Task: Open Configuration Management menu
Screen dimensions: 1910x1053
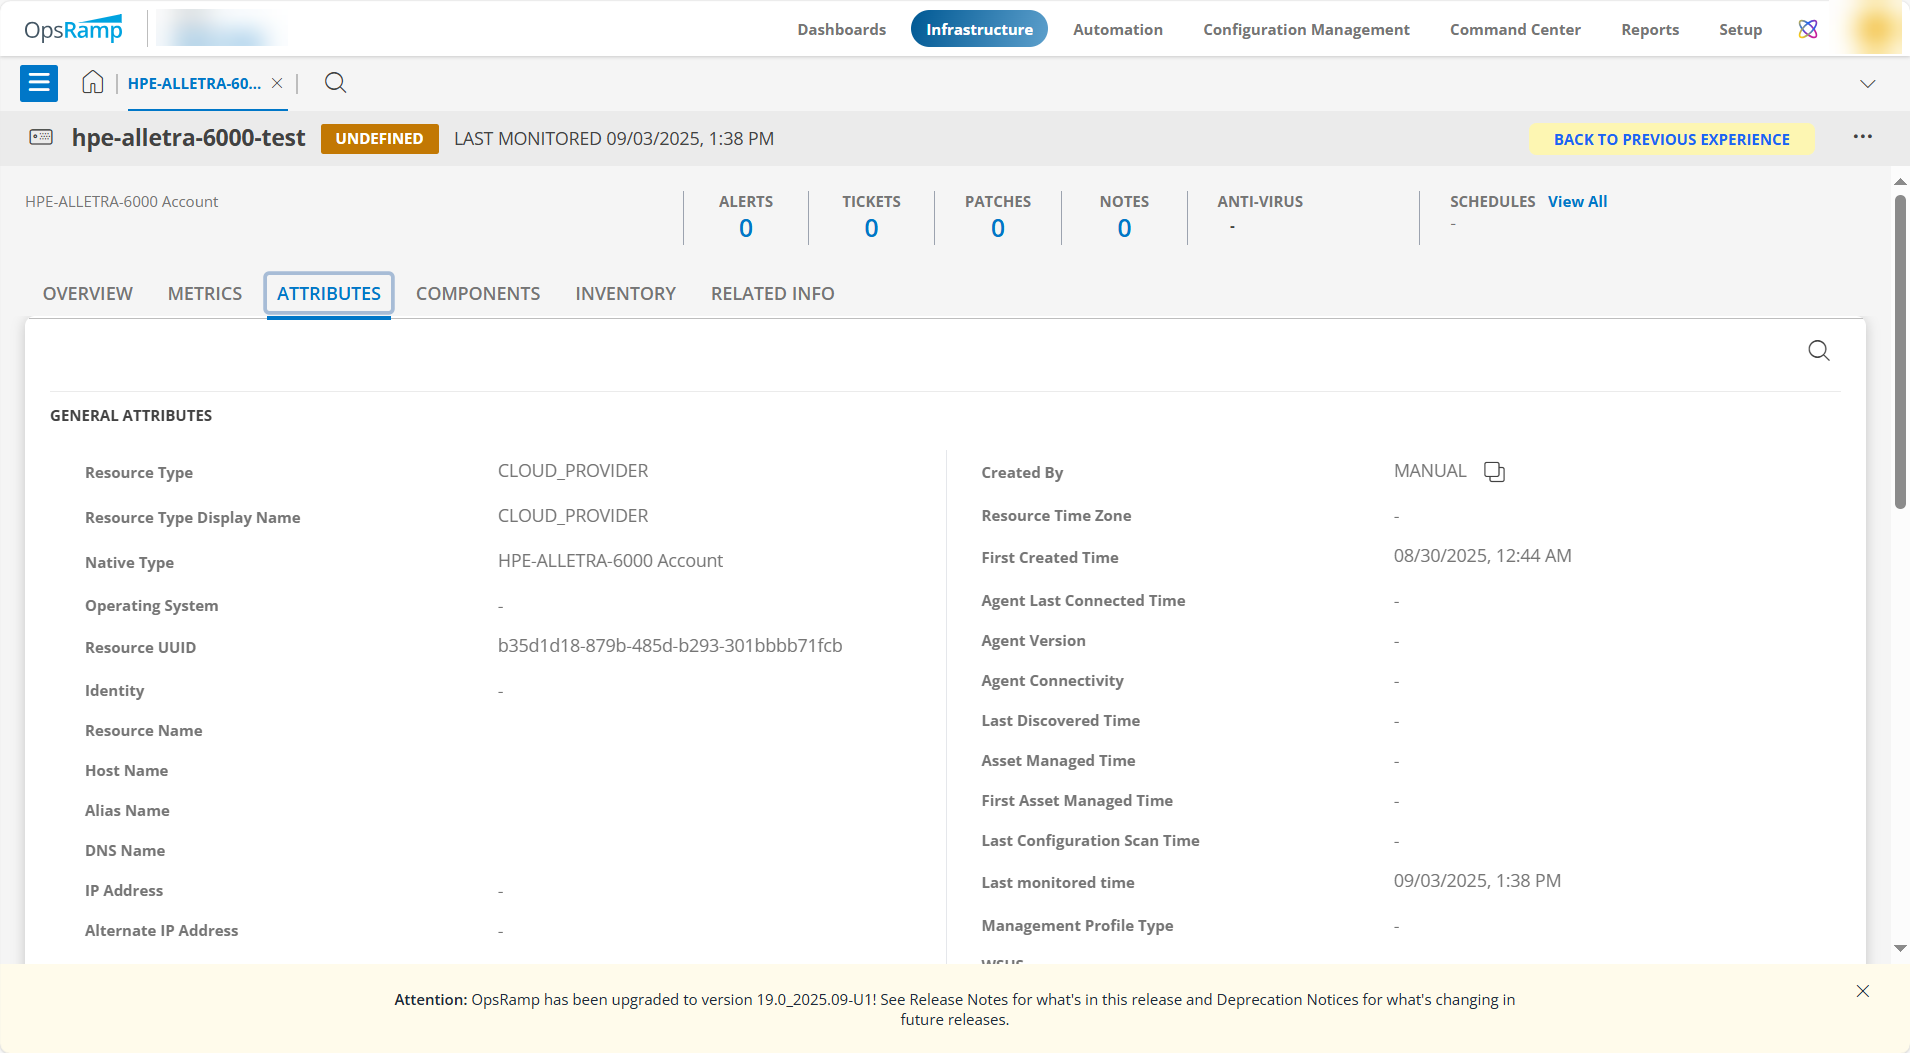Action: tap(1306, 29)
